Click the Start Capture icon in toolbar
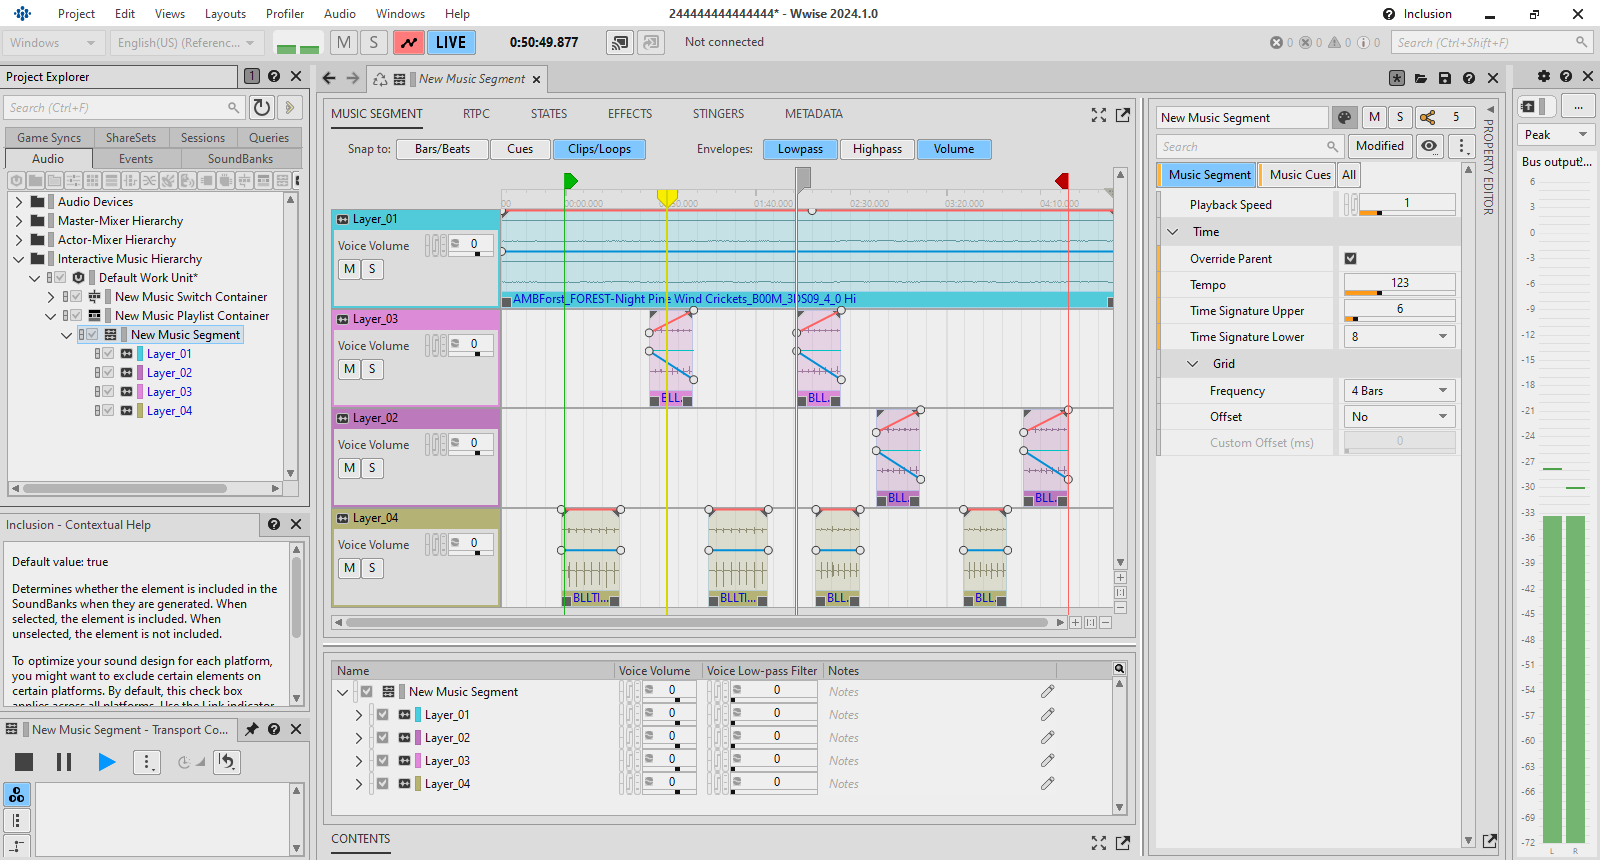 click(x=408, y=43)
